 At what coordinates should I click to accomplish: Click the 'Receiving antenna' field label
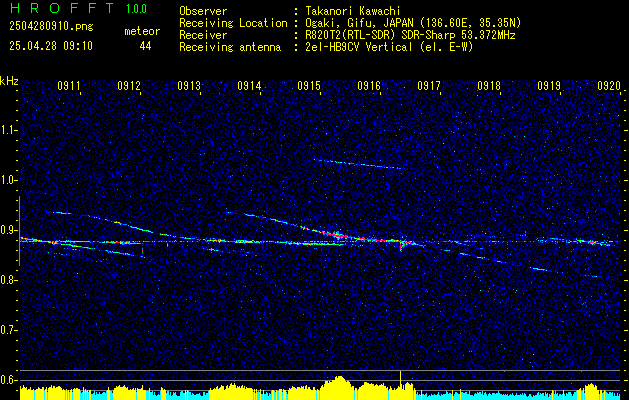coord(230,47)
